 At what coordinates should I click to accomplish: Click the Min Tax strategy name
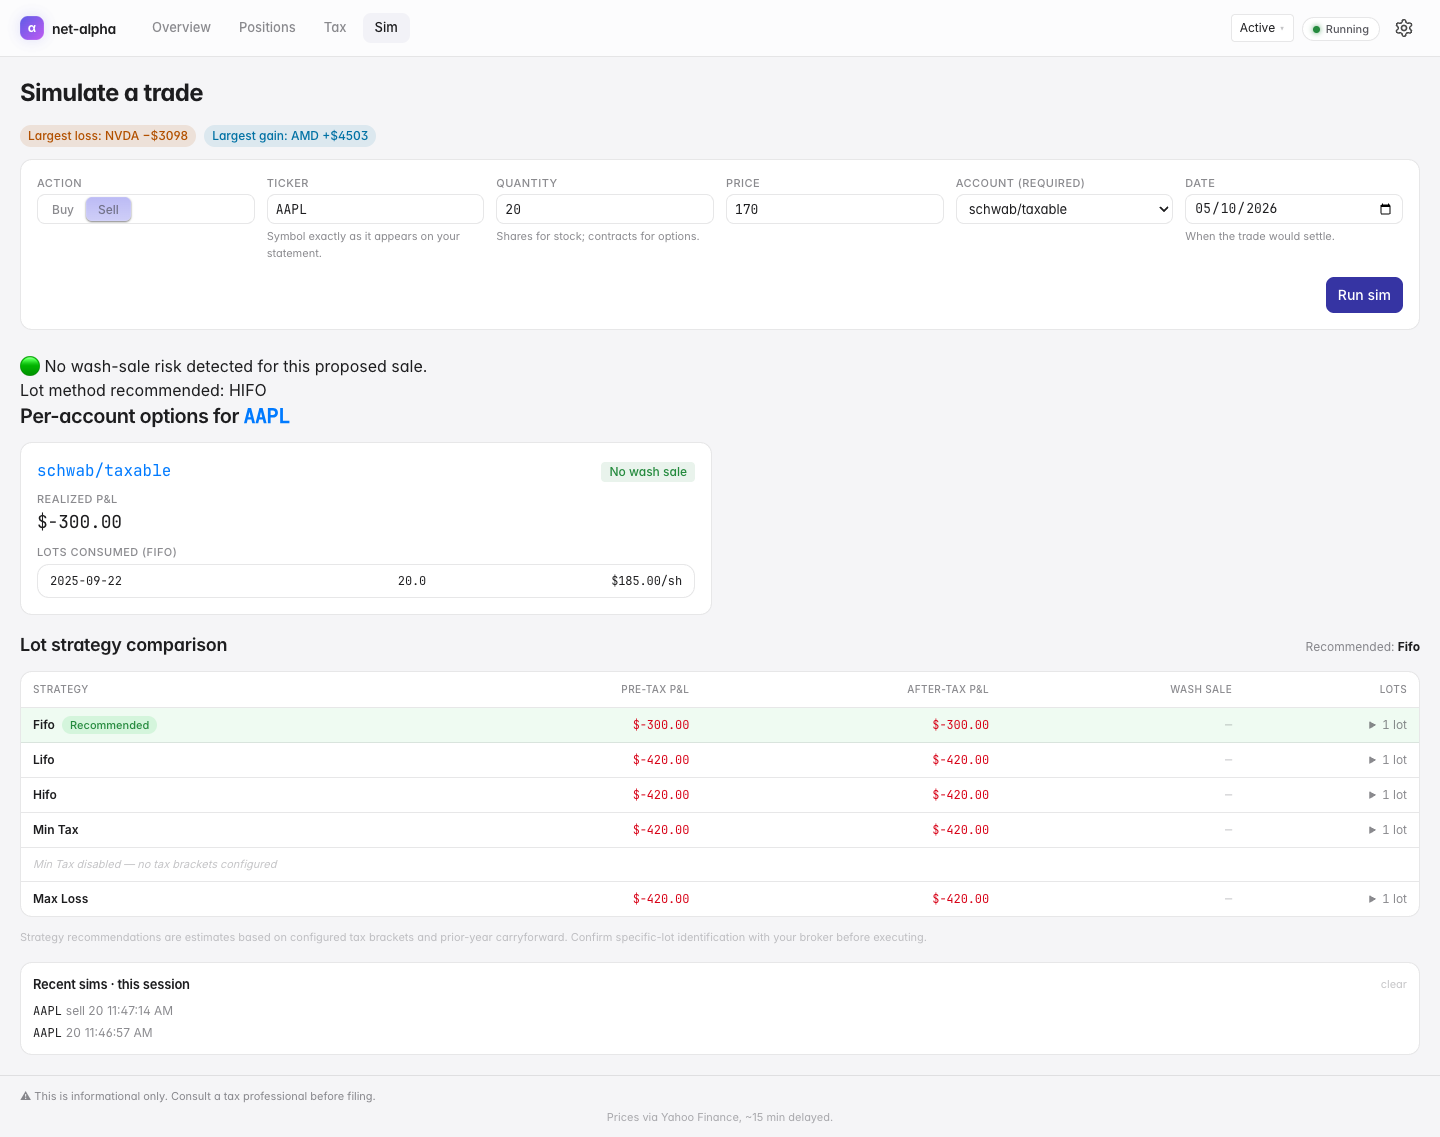click(56, 830)
